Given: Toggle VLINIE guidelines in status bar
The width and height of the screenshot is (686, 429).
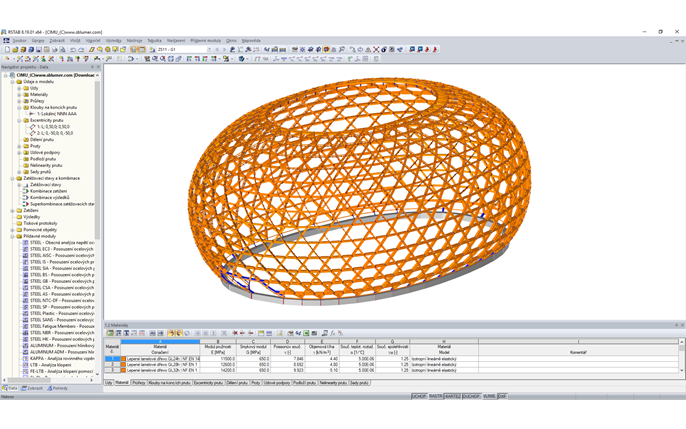Looking at the screenshot, I should click(489, 396).
